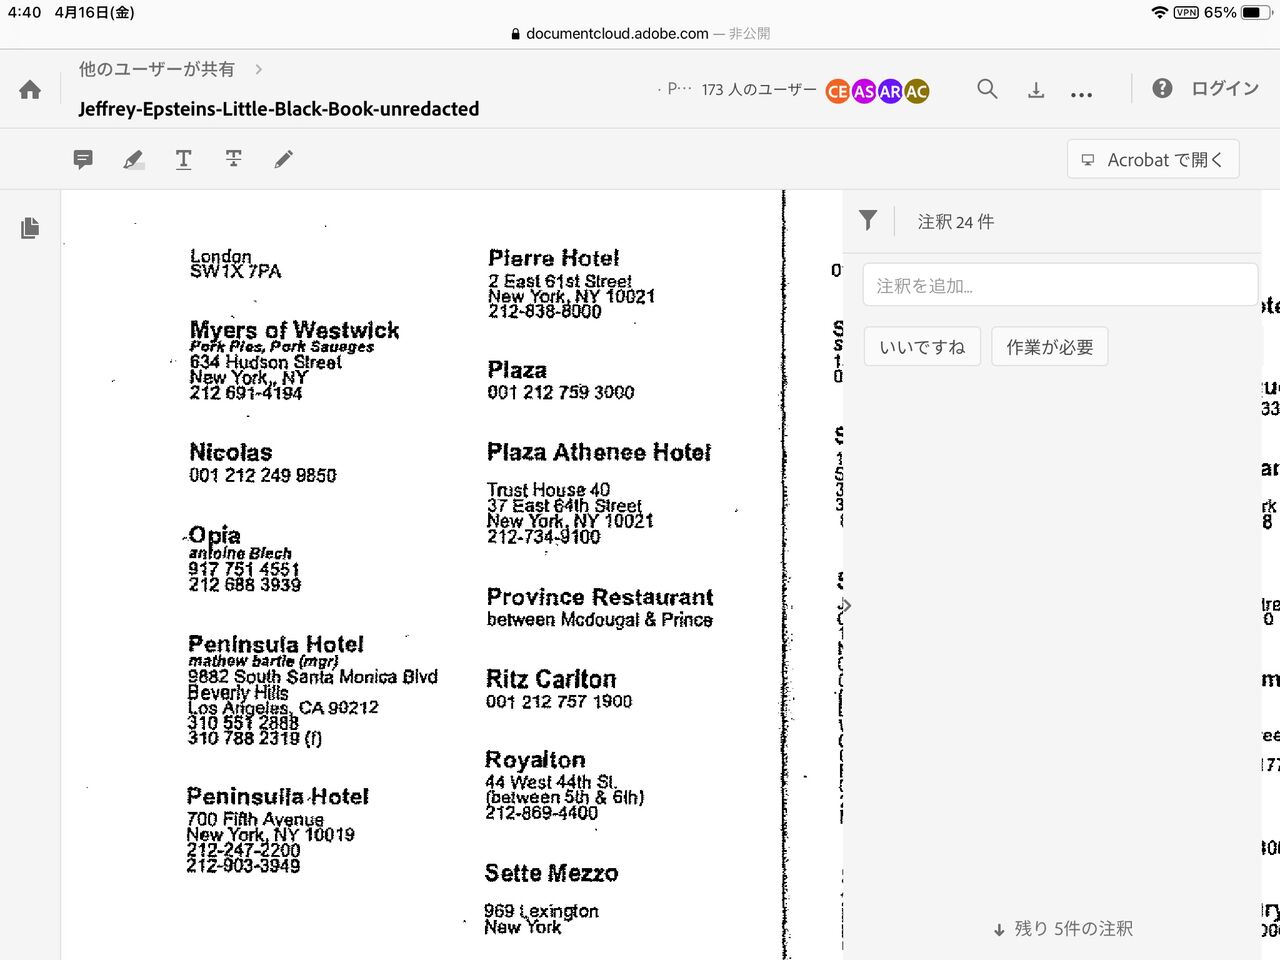Focus the 注釈を追加 comment input field

[x=1060, y=285]
